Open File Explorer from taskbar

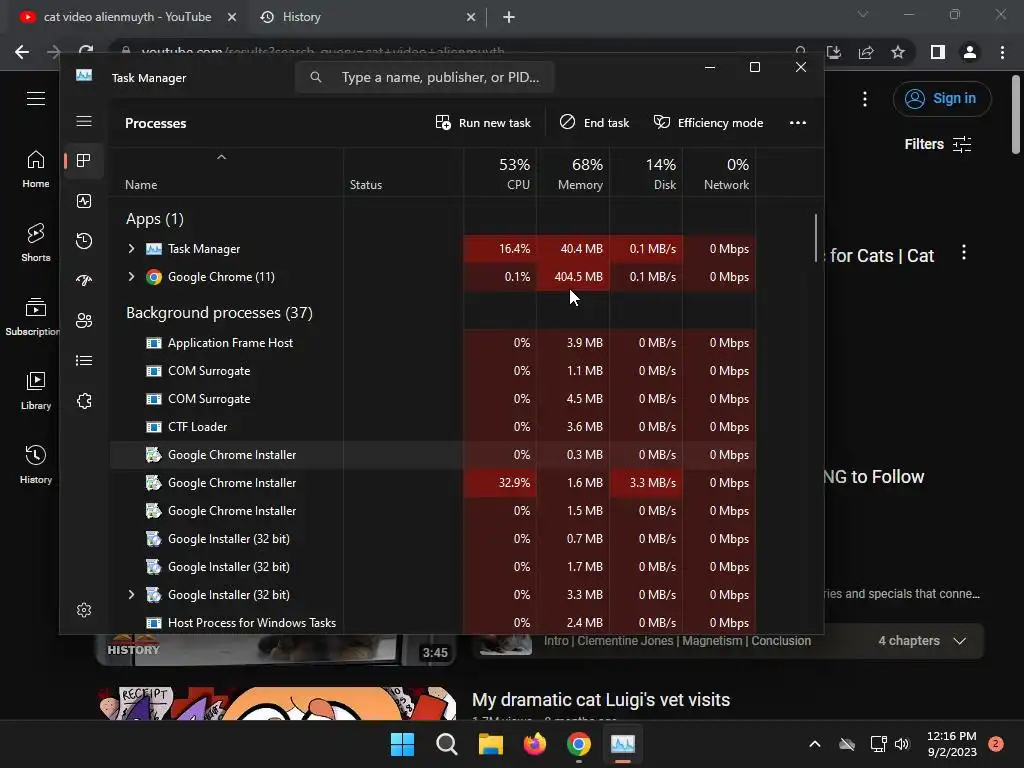pos(491,744)
